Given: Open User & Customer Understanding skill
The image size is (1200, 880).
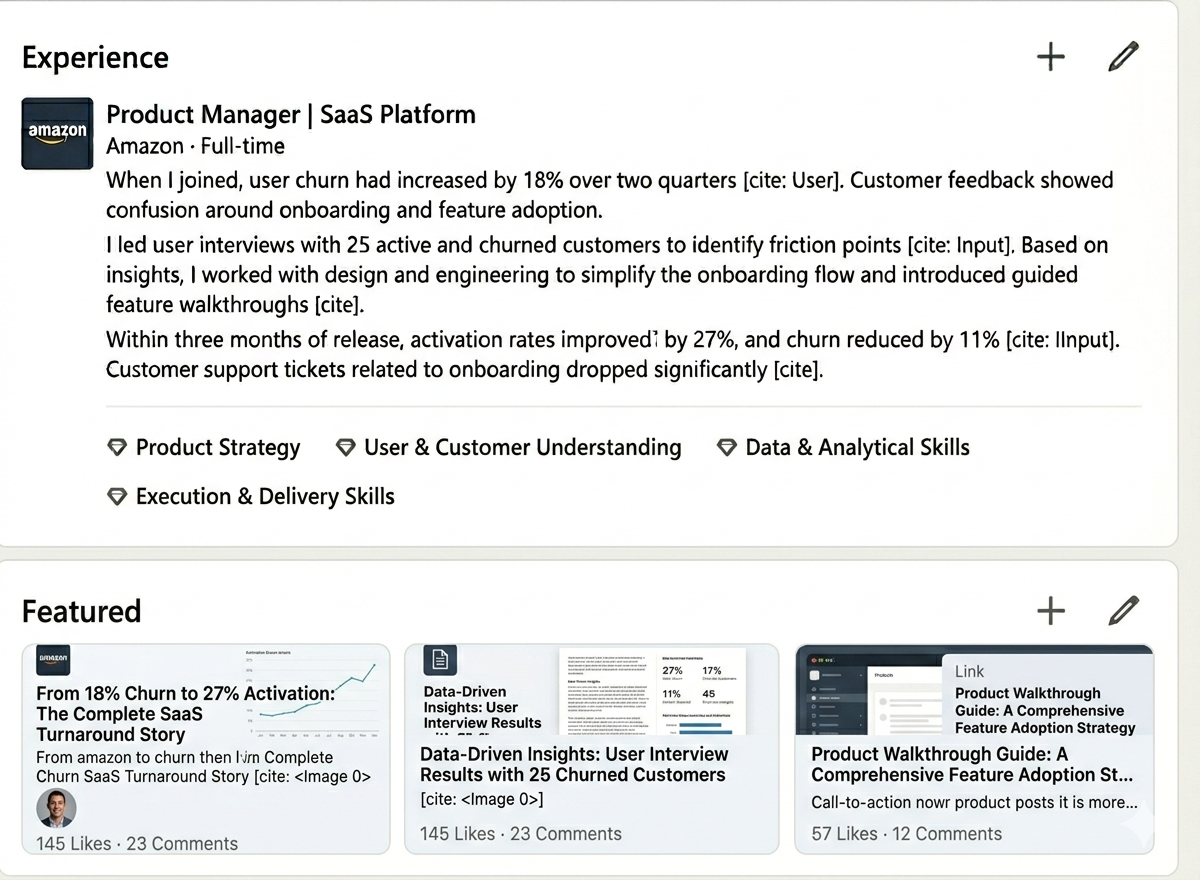Looking at the screenshot, I should coord(522,448).
